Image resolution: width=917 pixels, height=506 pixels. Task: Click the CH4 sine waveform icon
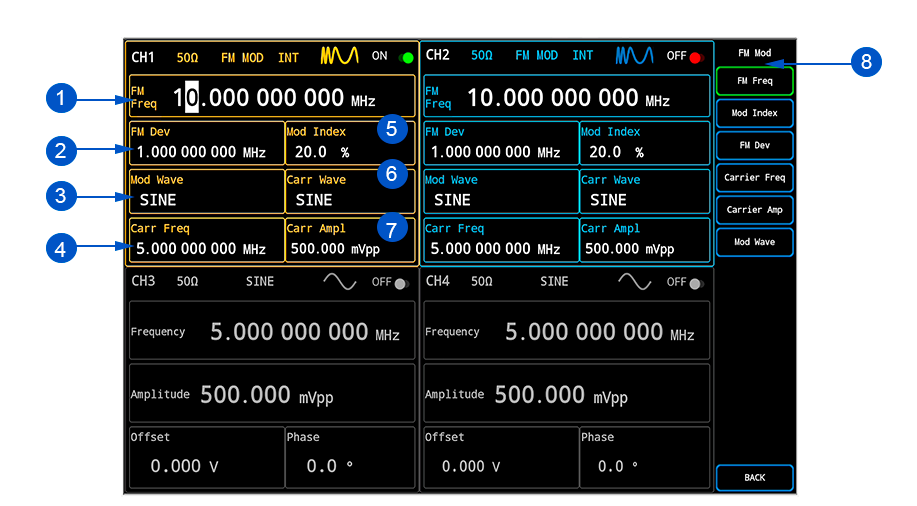pyautogui.click(x=635, y=281)
